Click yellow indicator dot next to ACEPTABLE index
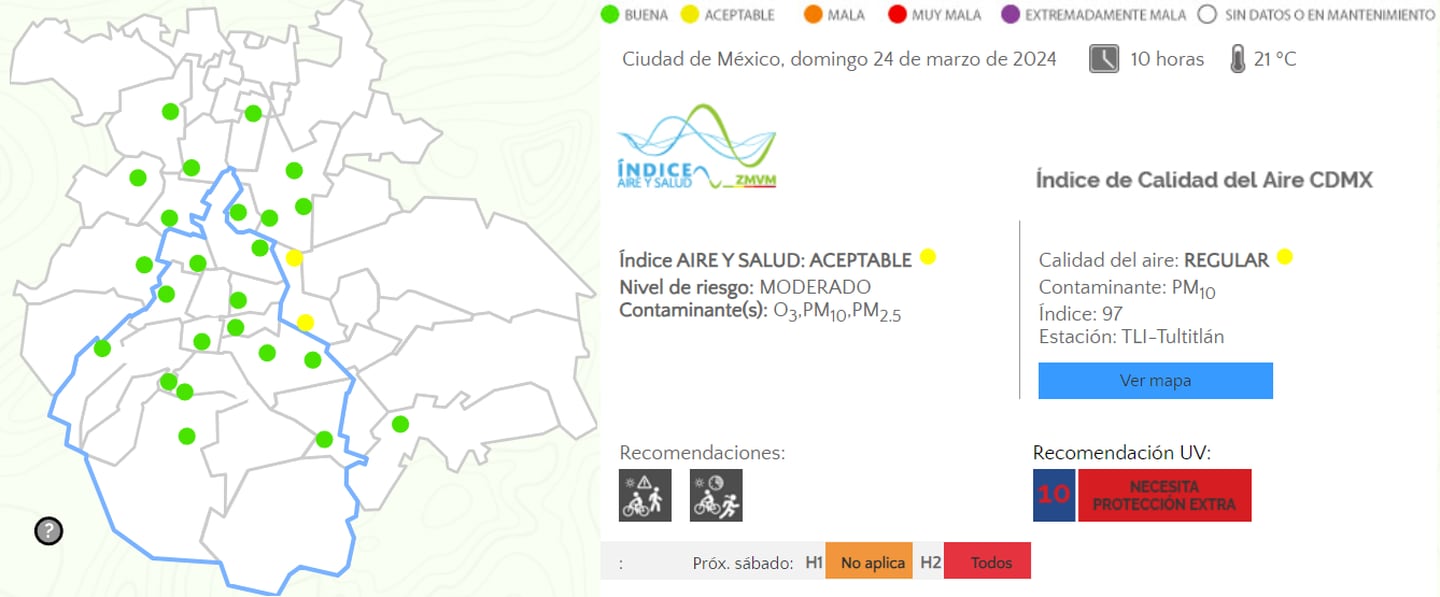 [x=928, y=257]
